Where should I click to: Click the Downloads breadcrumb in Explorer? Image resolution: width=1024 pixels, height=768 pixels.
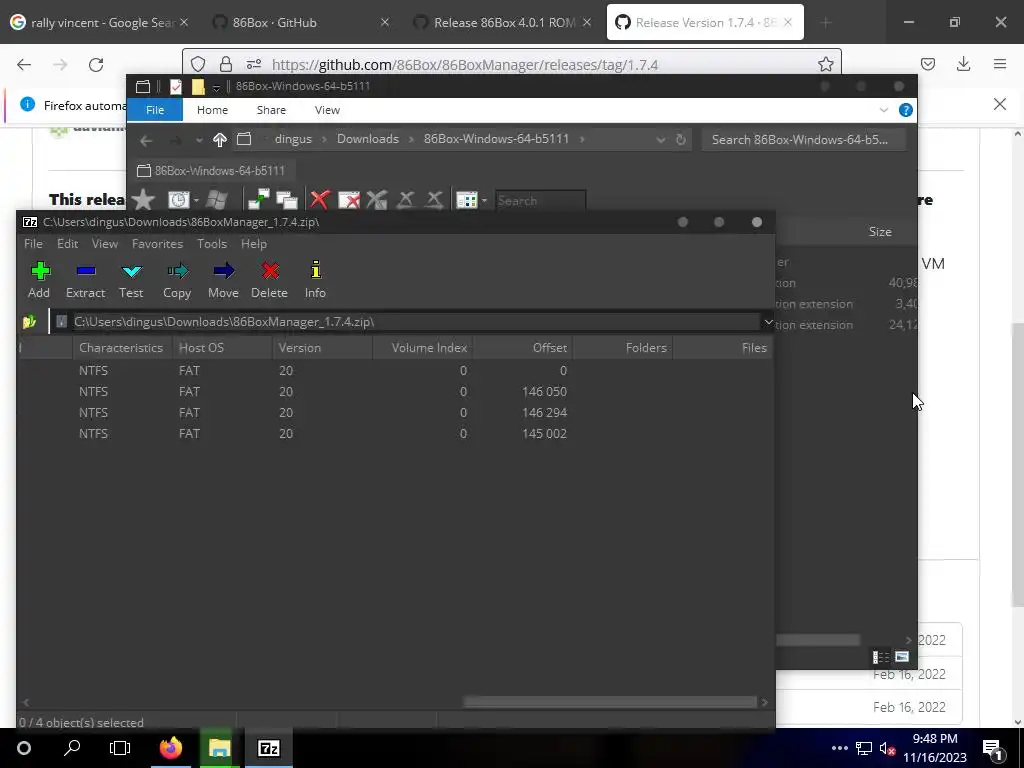[368, 139]
